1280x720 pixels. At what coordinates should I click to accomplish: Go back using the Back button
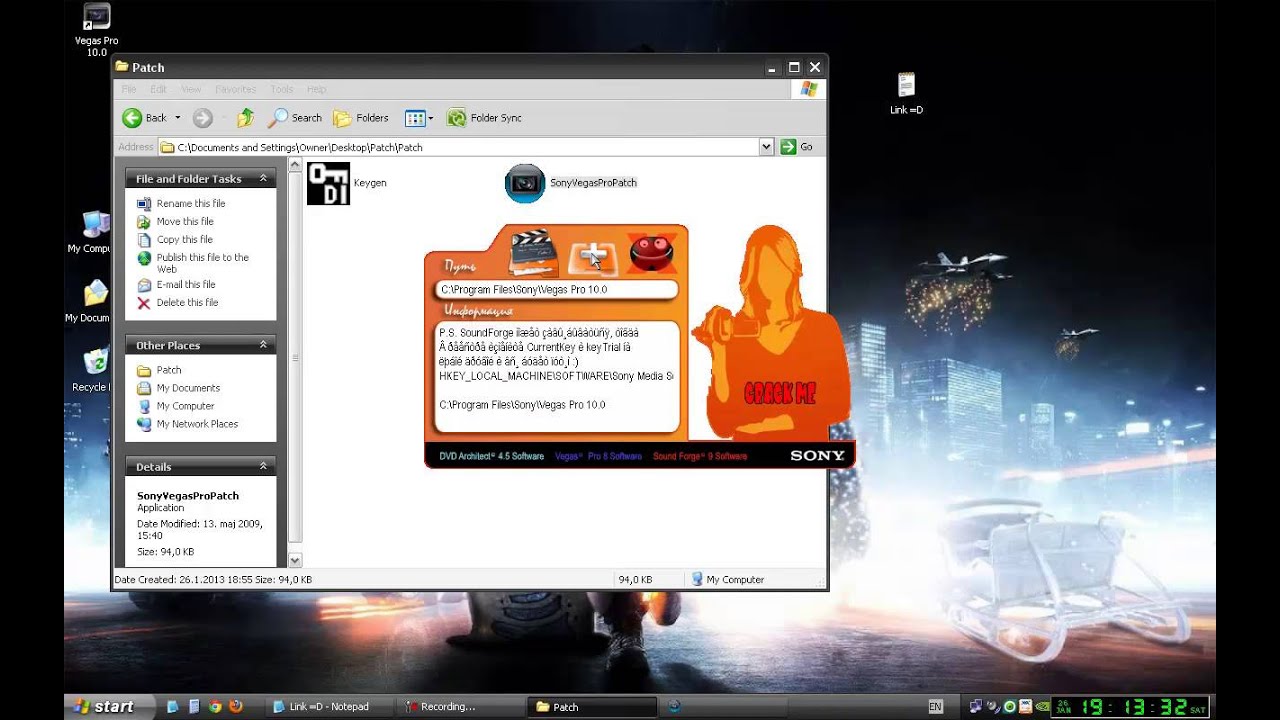(x=145, y=118)
